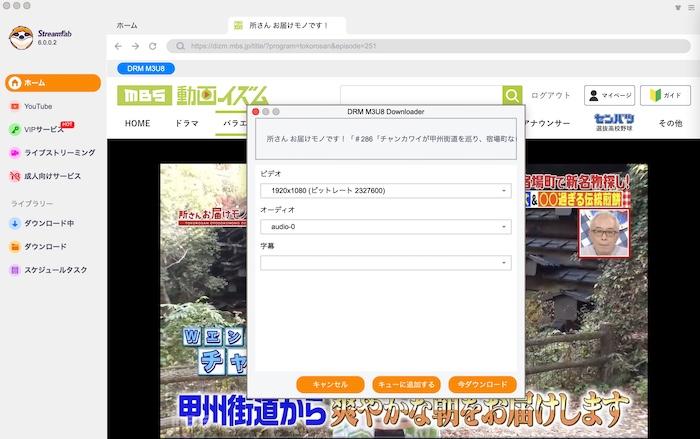This screenshot has height=439, width=700.
Task: Click the video title text field
Action: 386,139
